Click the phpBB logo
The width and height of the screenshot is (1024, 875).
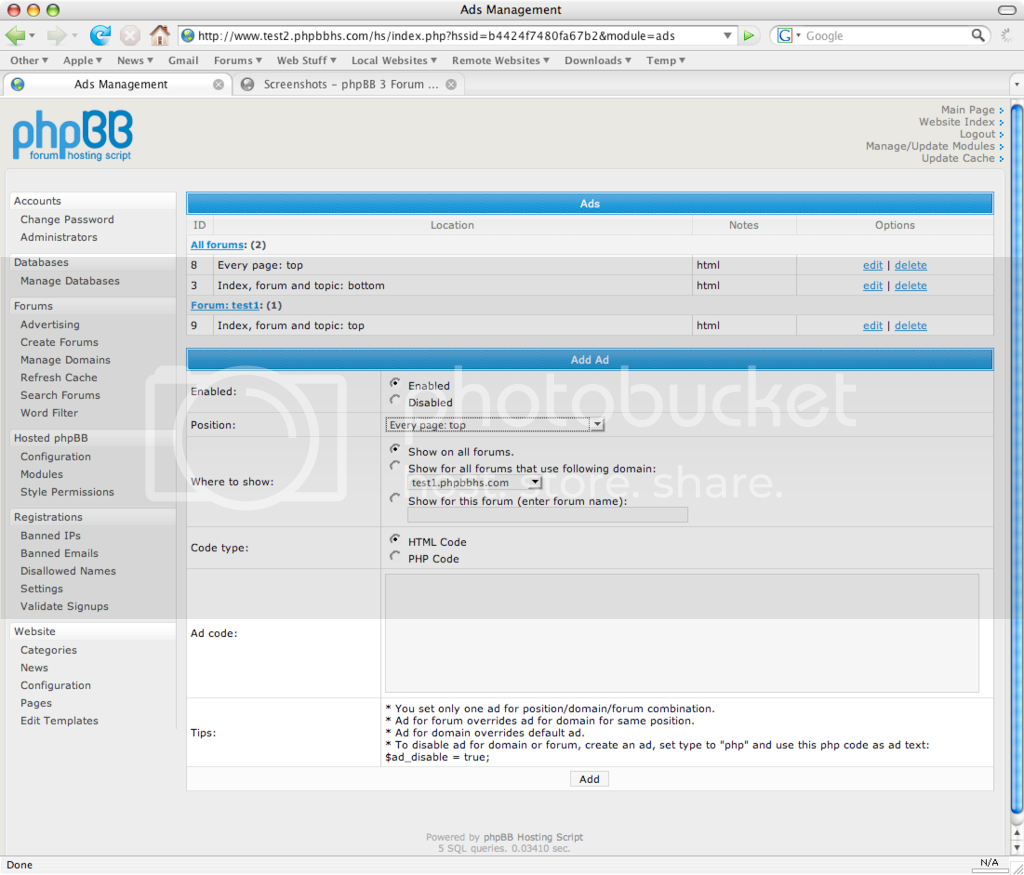72,136
